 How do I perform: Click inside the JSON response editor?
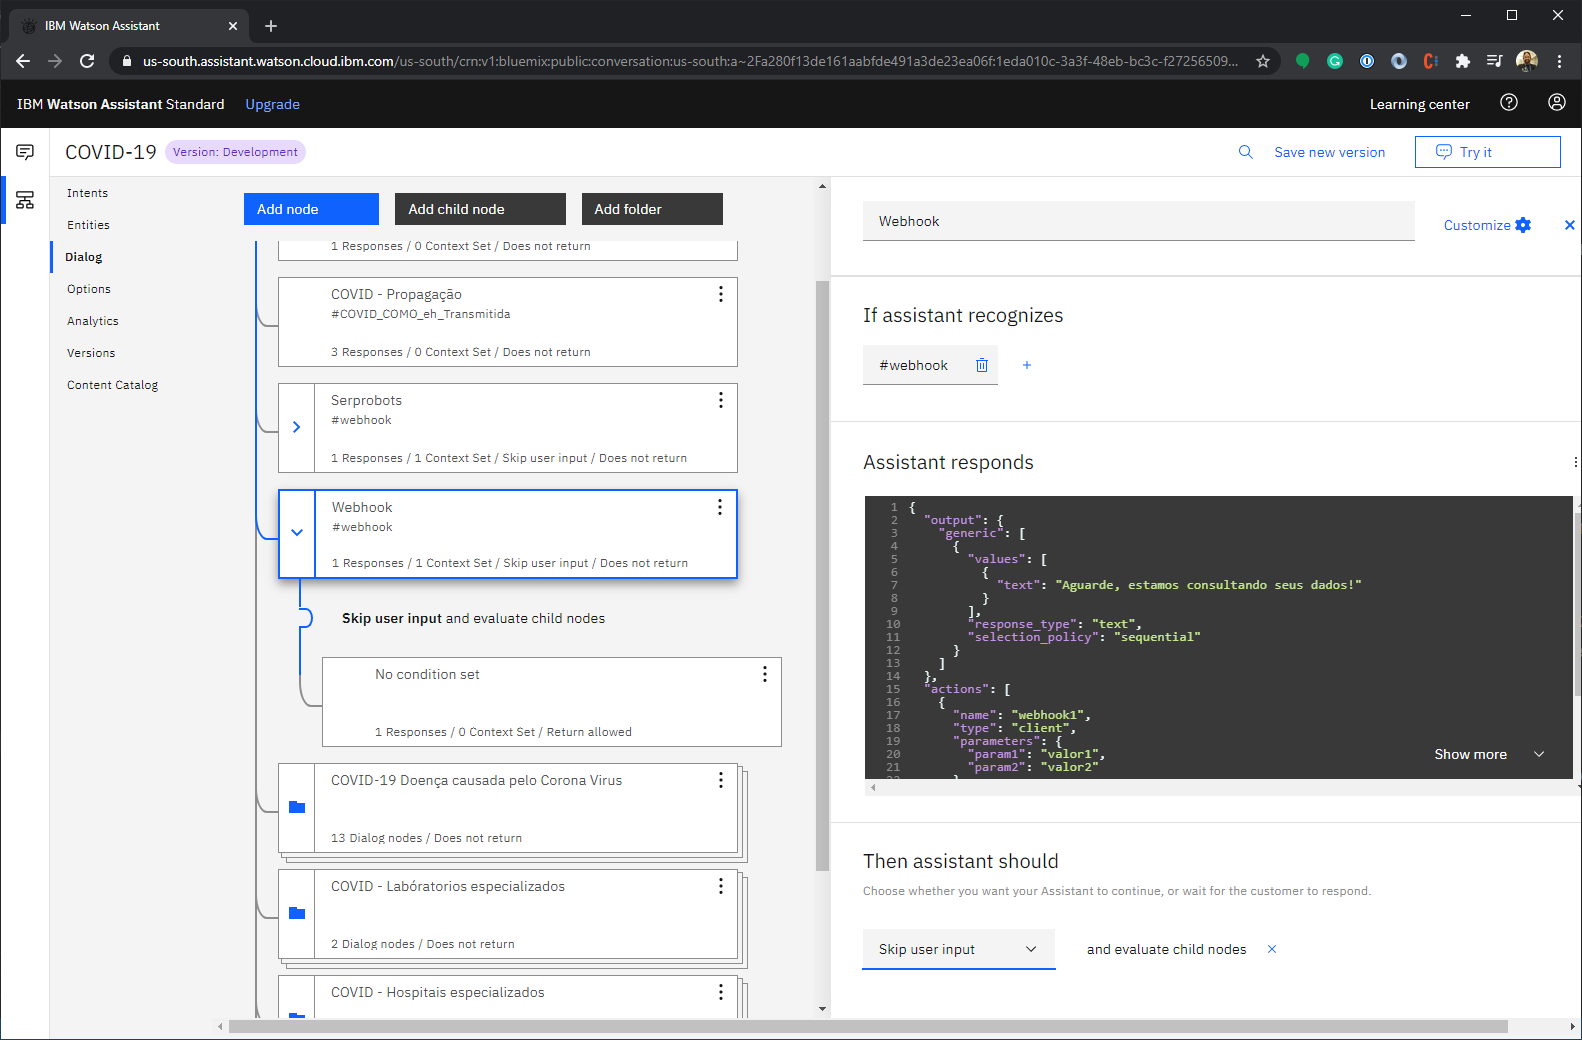1218,637
